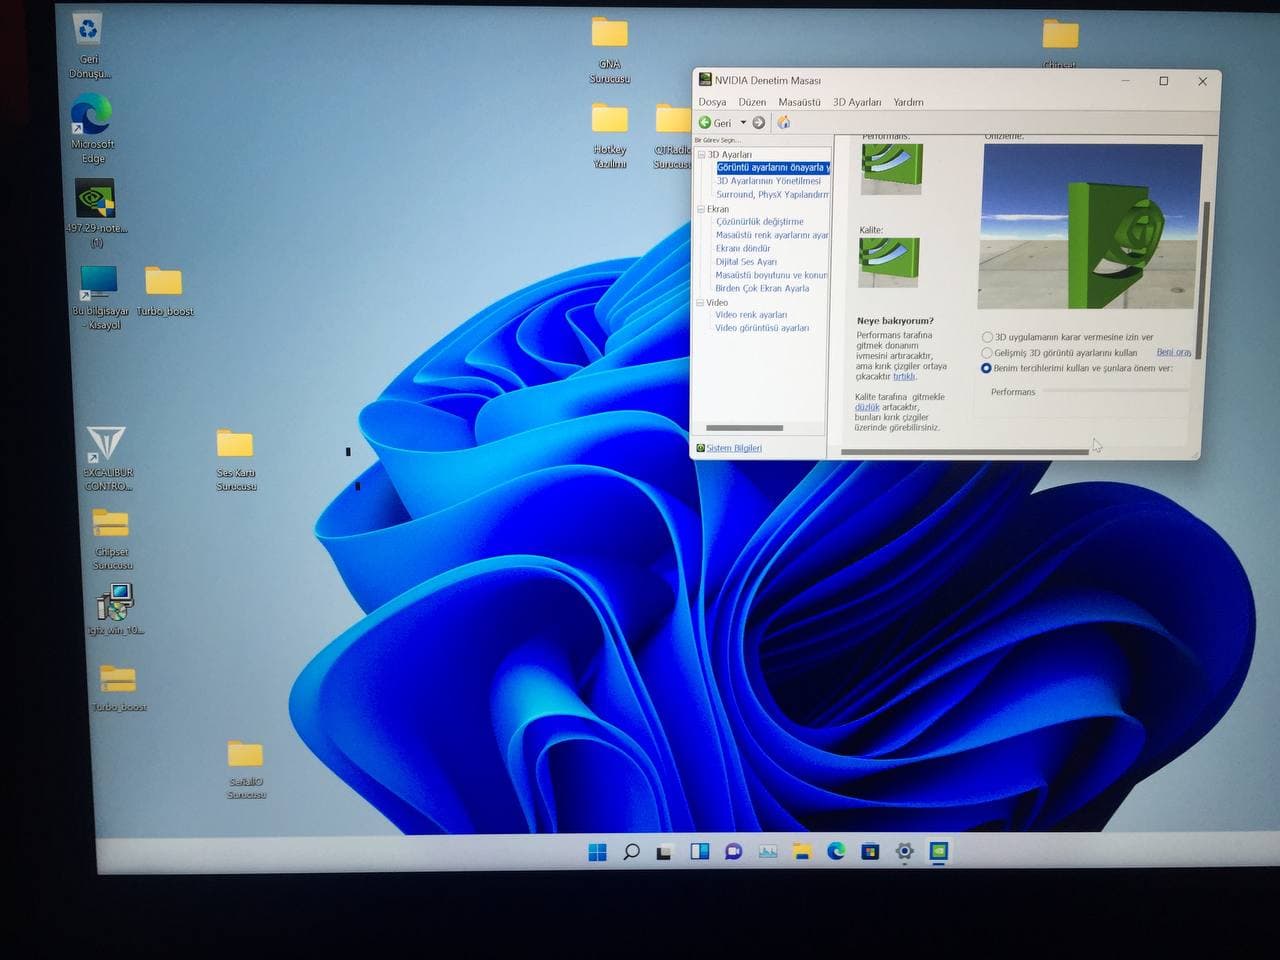Click the task tree horizontal scrollbar
This screenshot has height=960, width=1280.
click(745, 428)
